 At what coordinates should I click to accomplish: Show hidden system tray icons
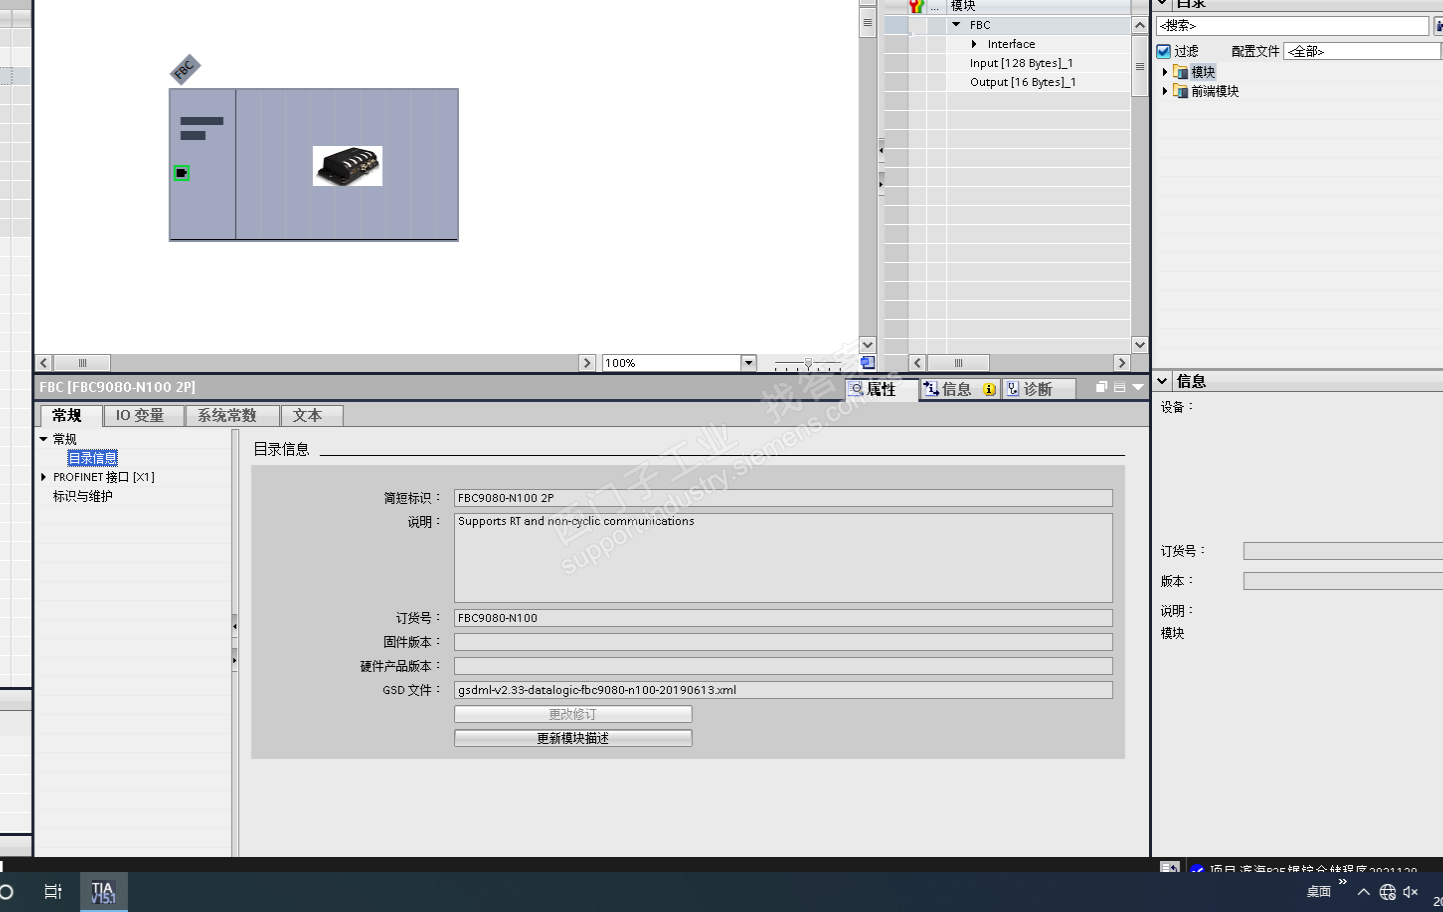(1363, 892)
